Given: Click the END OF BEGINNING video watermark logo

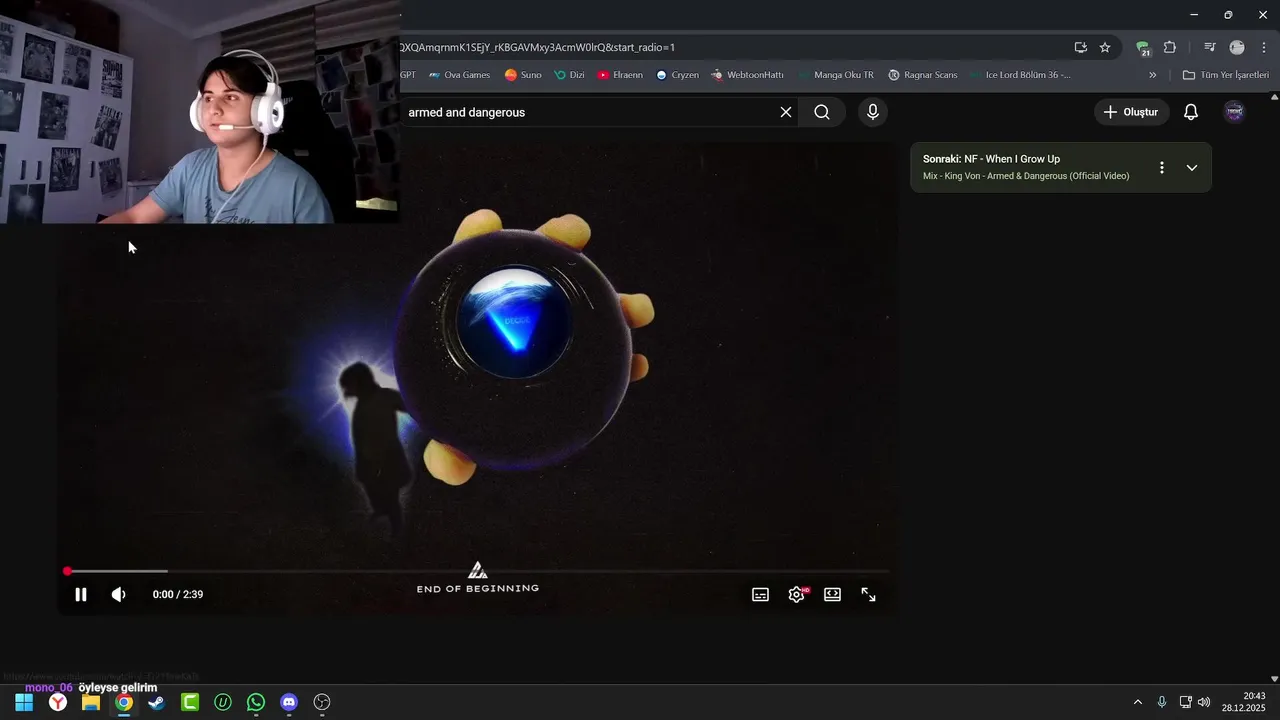Looking at the screenshot, I should (x=478, y=578).
